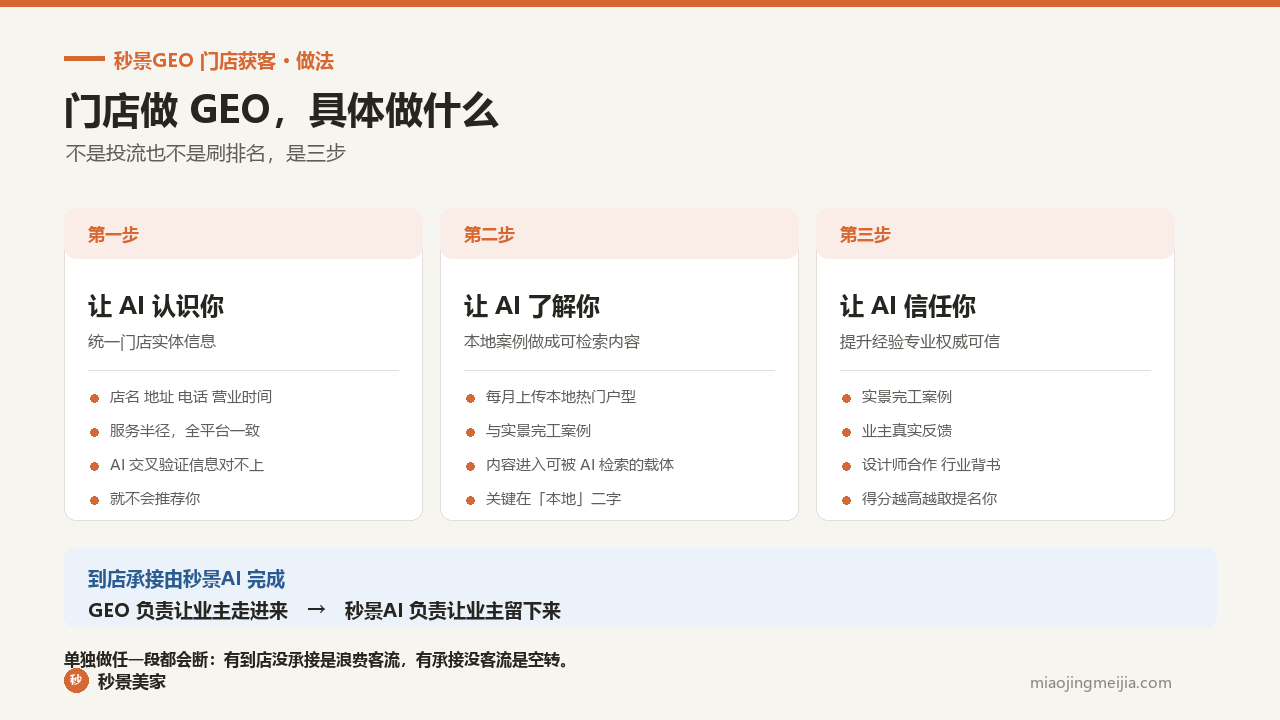The height and width of the screenshot is (720, 1280).
Task: Click the subtitle 不是投流也不是刷排名，是三步
Action: coord(205,154)
